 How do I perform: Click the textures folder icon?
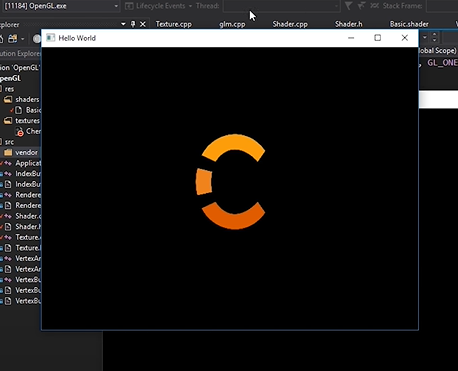click(8, 121)
